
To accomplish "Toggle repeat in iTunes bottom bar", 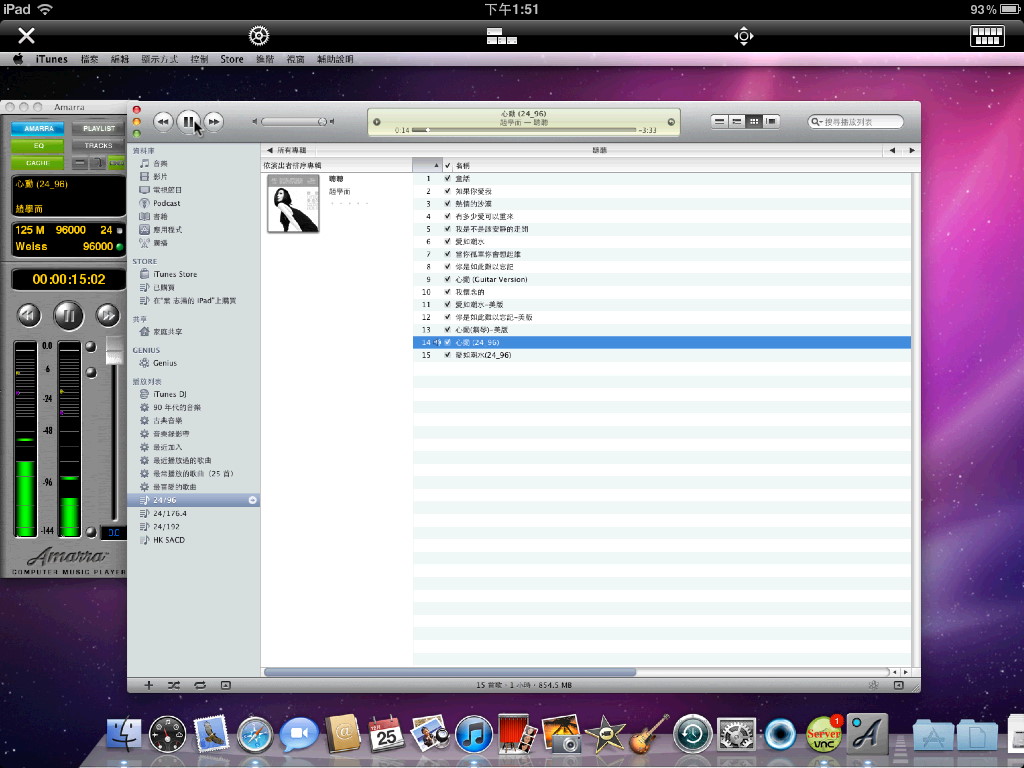I will (x=200, y=685).
